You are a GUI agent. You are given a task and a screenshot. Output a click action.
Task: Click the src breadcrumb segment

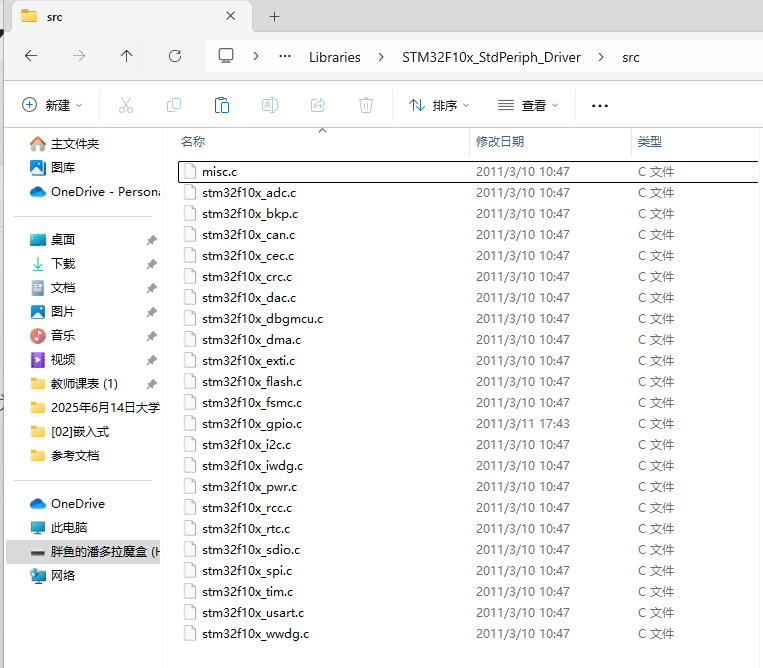coord(631,57)
